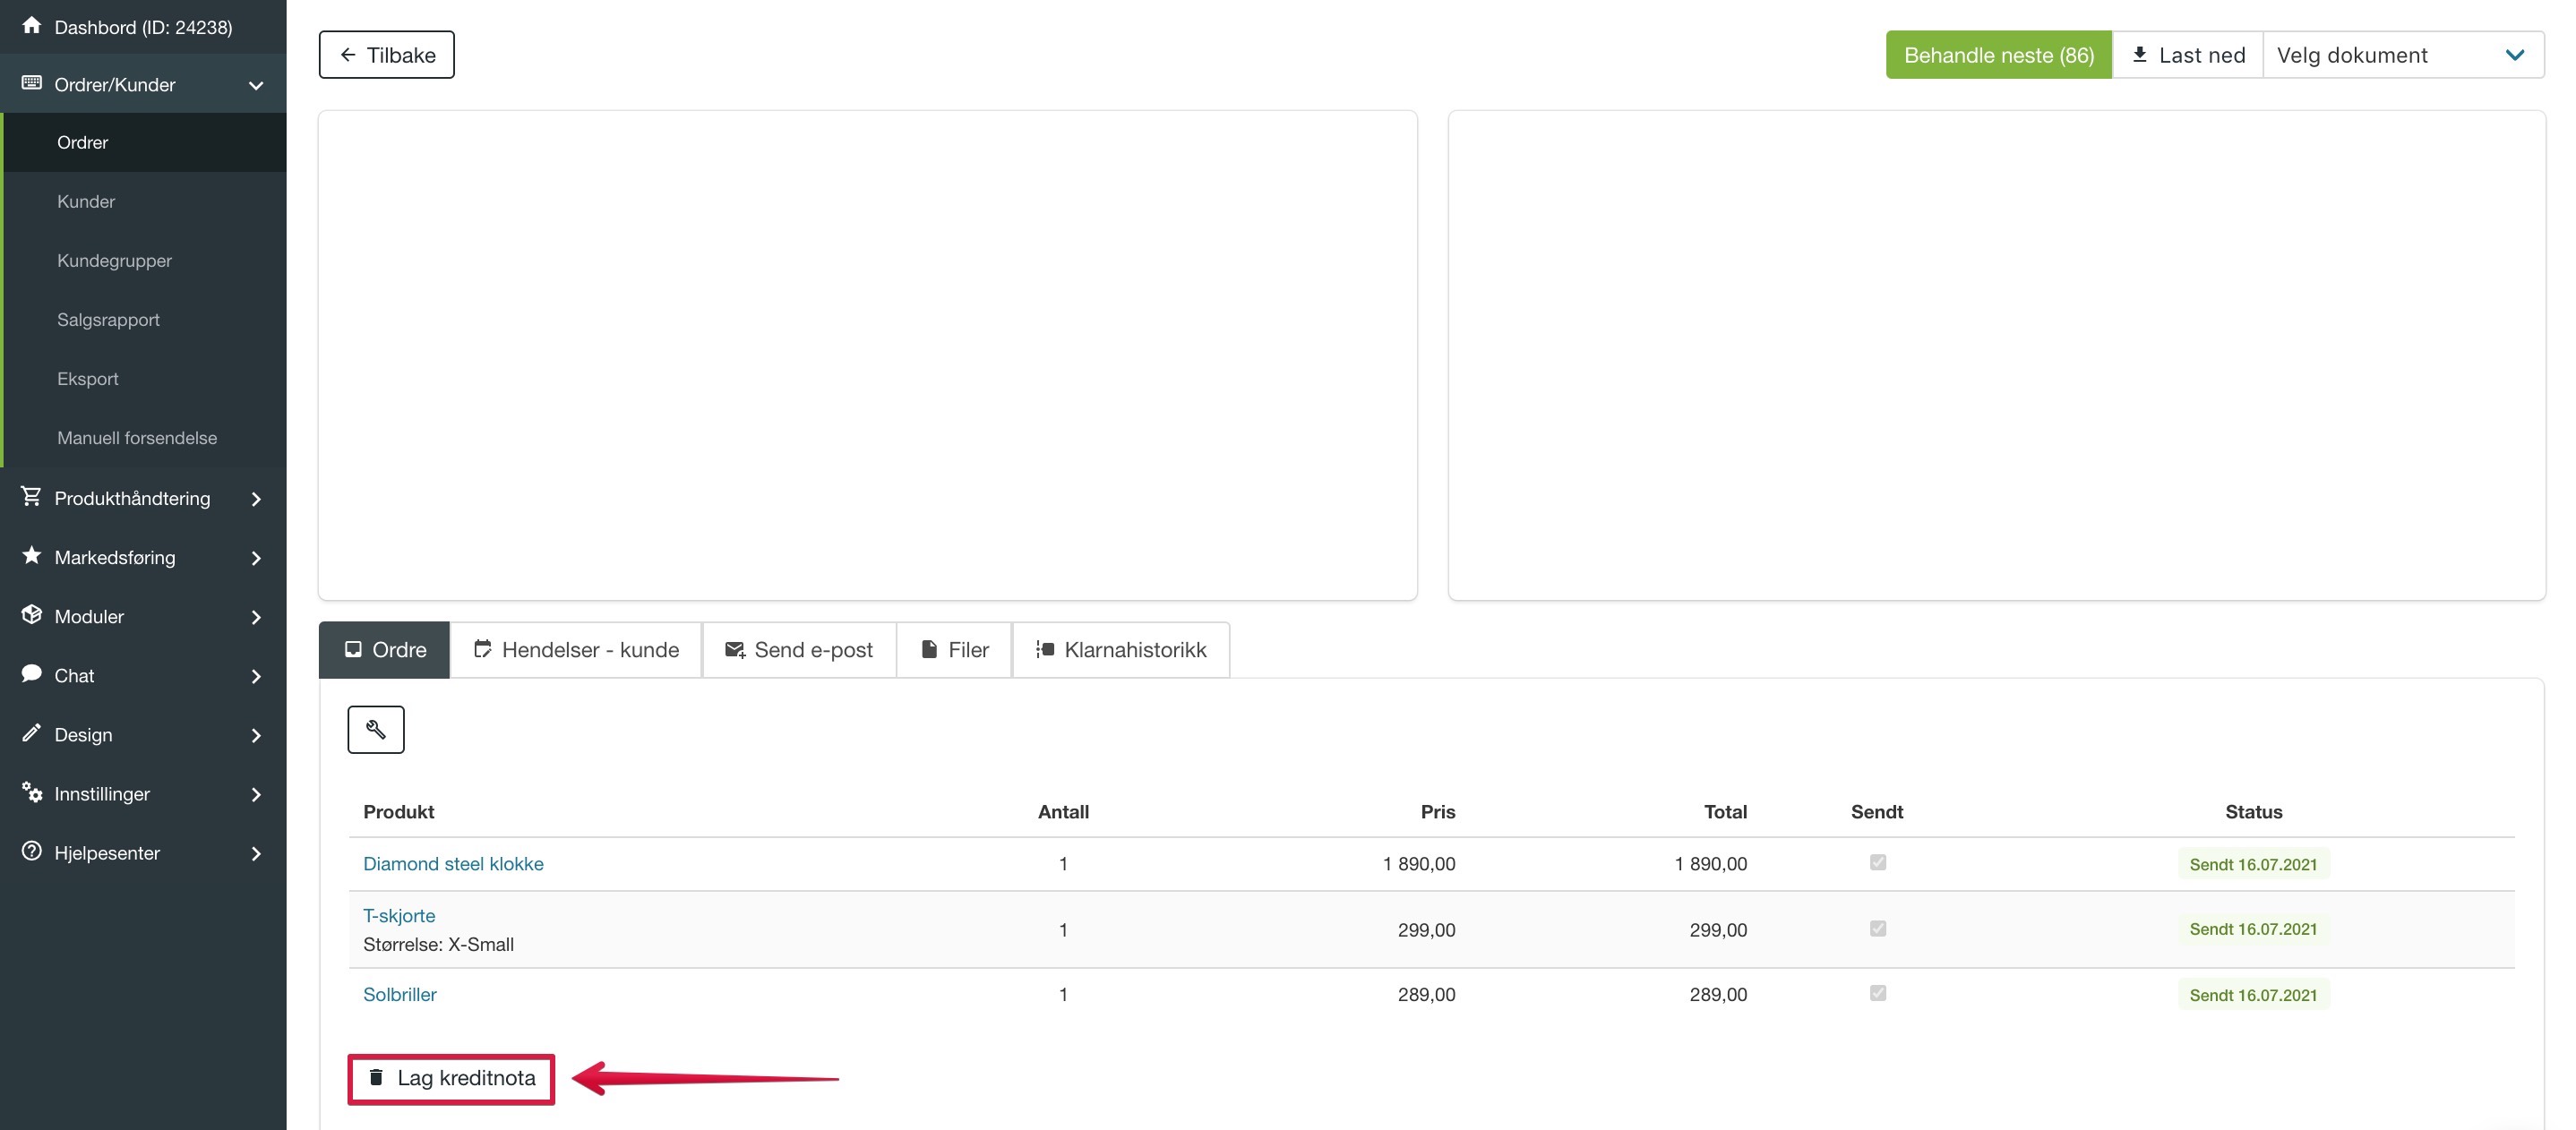The width and height of the screenshot is (2576, 1130).
Task: Click the Lag kreditnota button
Action: (x=451, y=1077)
